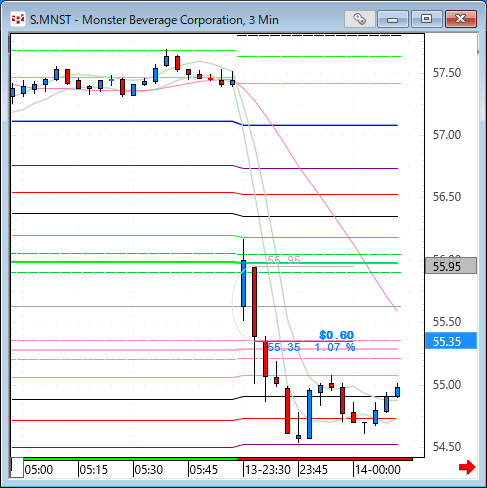
Task: Click the 56.50 price axis label
Action: coord(447,197)
